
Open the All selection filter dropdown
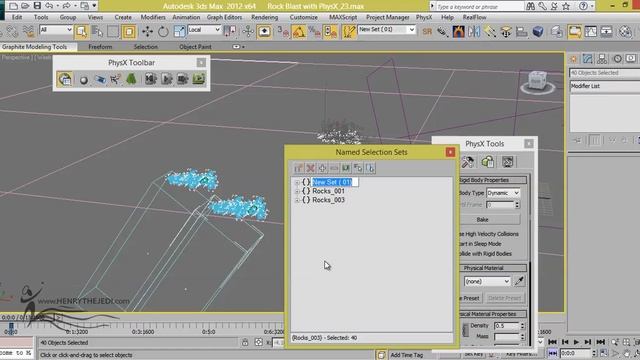(x=56, y=30)
